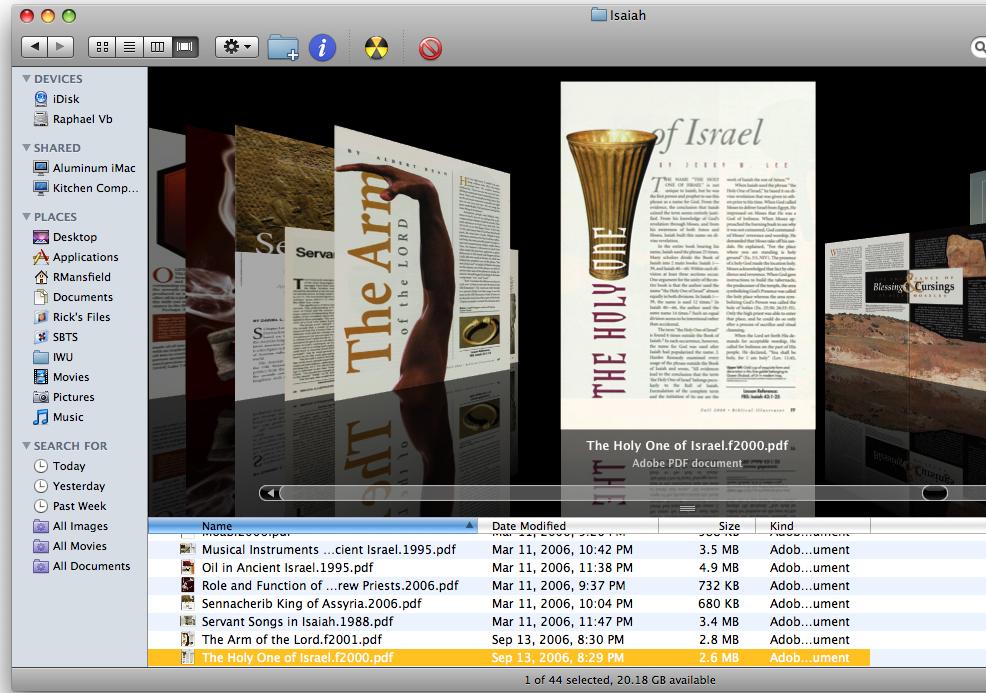Select Past Week saved search
Image resolution: width=986 pixels, height=693 pixels.
(79, 506)
